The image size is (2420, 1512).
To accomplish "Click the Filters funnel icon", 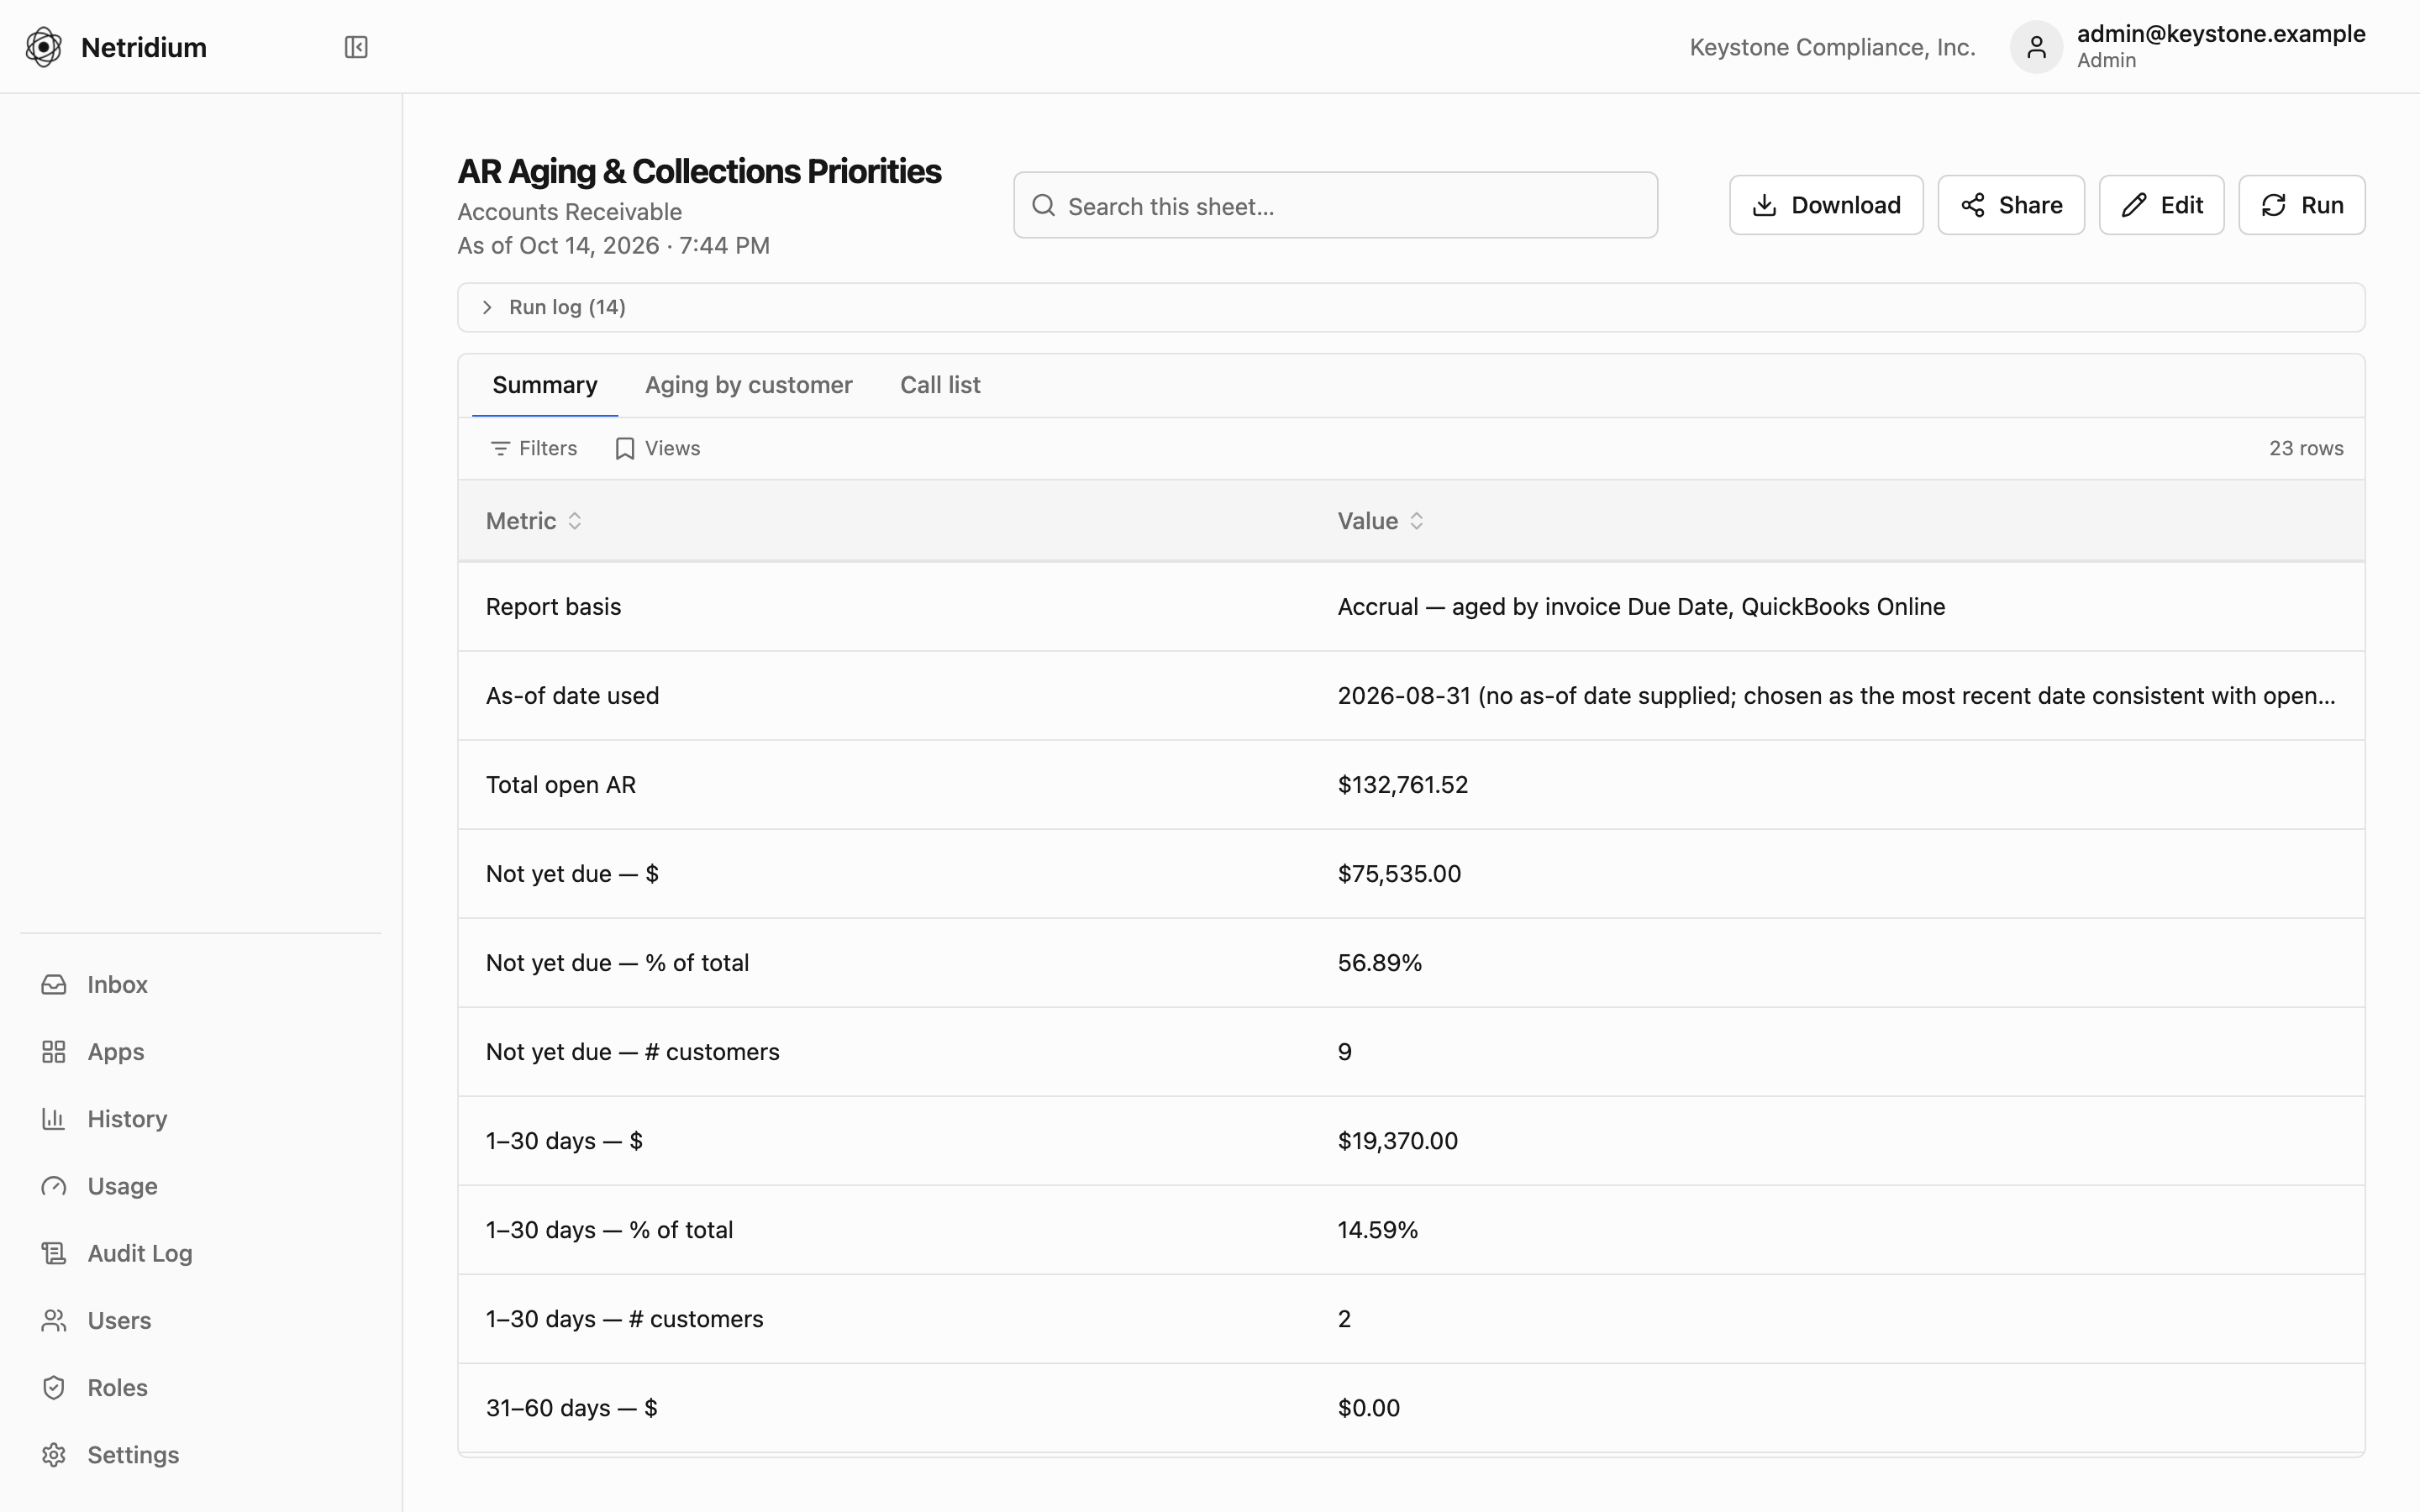I will [500, 449].
